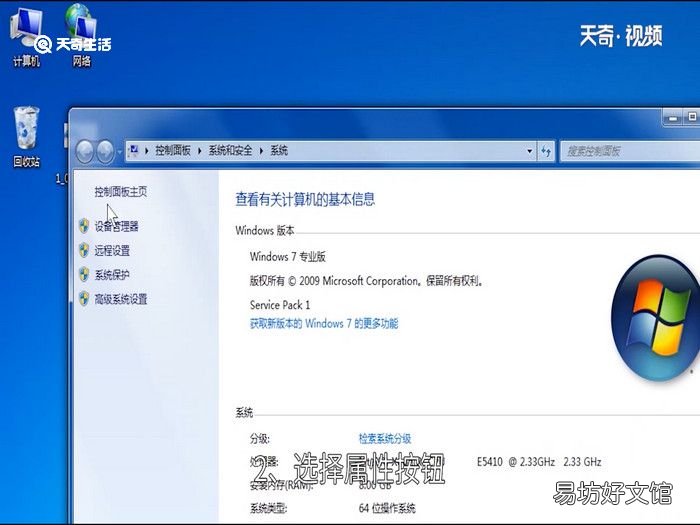Focus the 搜索控制面板 search box
700x525 pixels.
coord(629,151)
